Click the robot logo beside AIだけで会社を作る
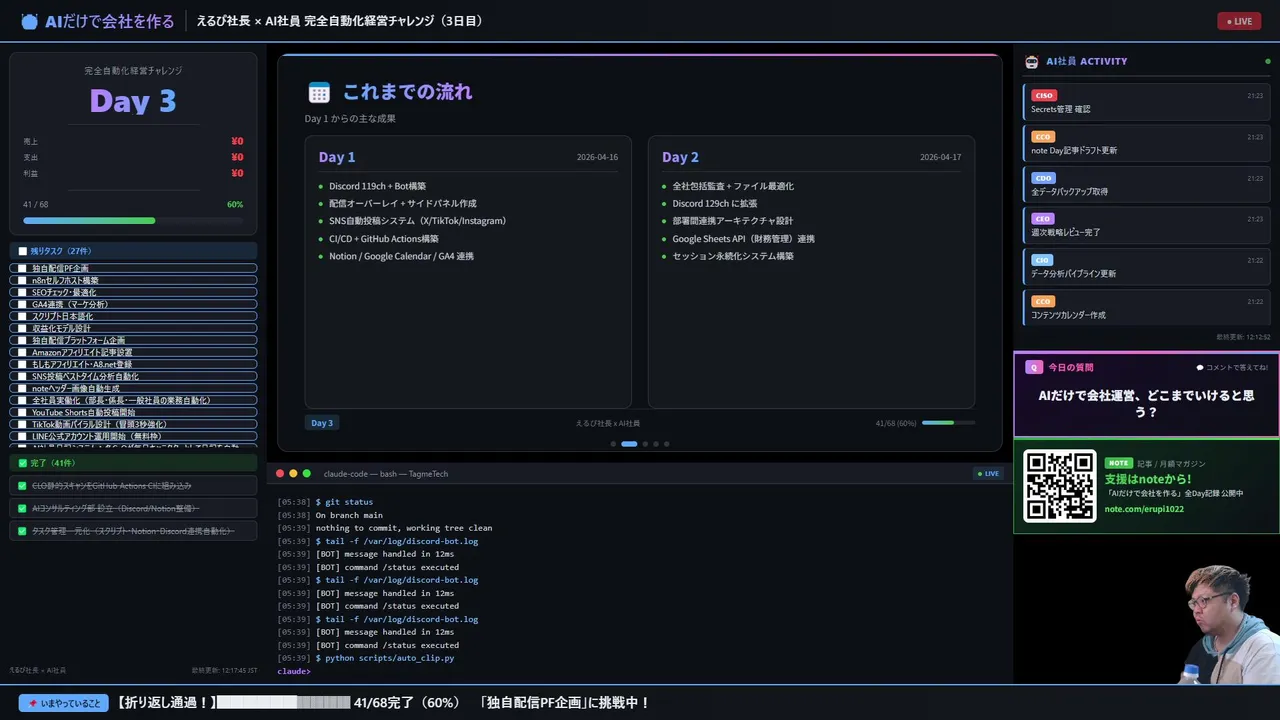1280x720 pixels. coord(29,21)
